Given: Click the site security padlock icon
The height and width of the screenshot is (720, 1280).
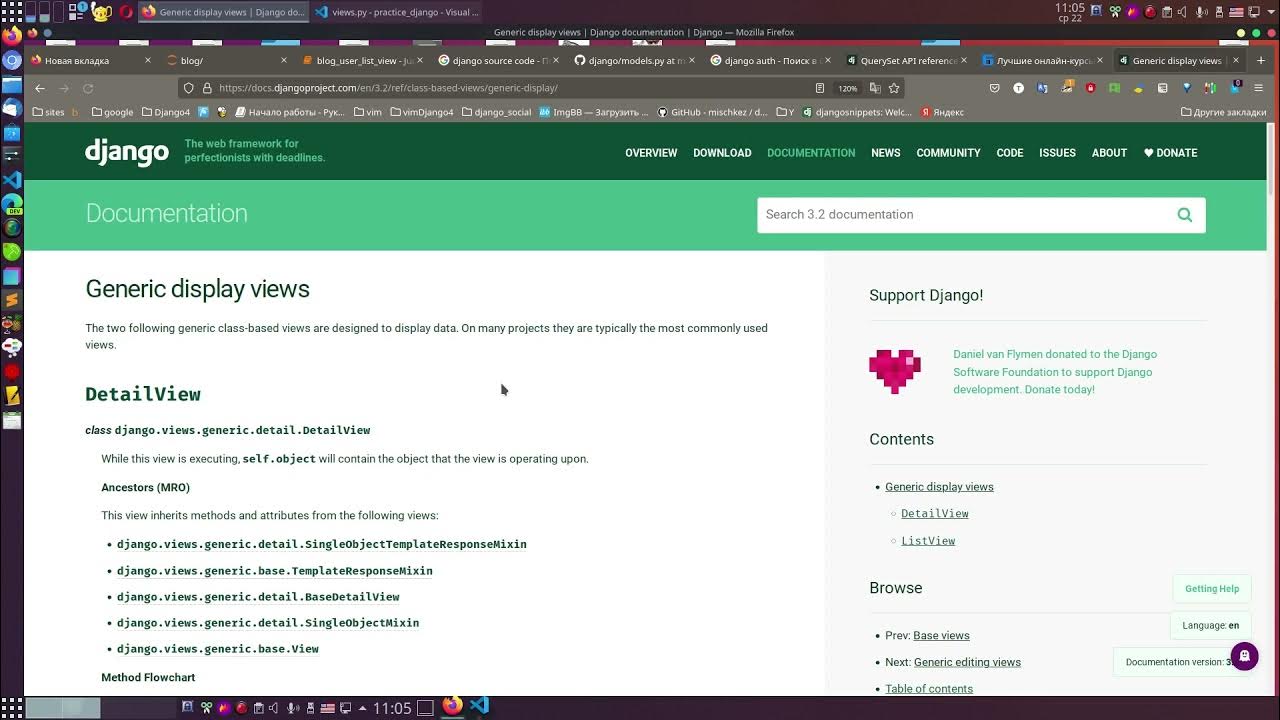Looking at the screenshot, I should pyautogui.click(x=207, y=88).
